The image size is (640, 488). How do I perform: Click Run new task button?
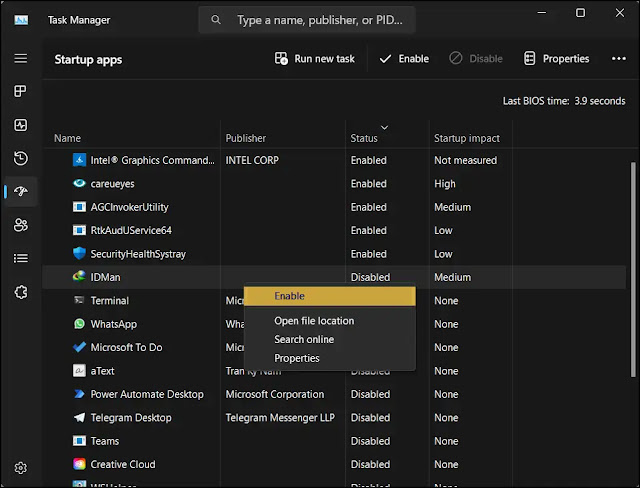(x=314, y=59)
